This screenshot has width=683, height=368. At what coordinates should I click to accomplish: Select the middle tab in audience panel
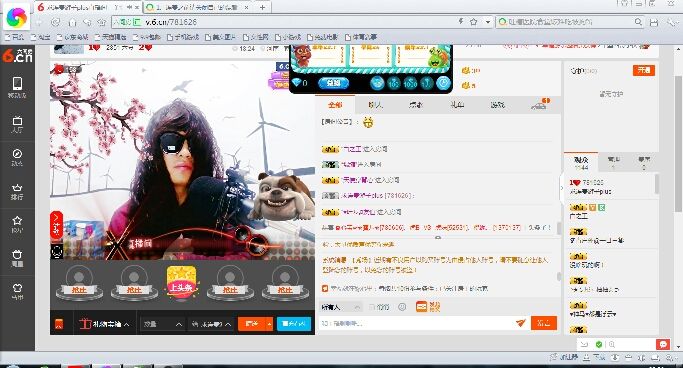(x=613, y=163)
